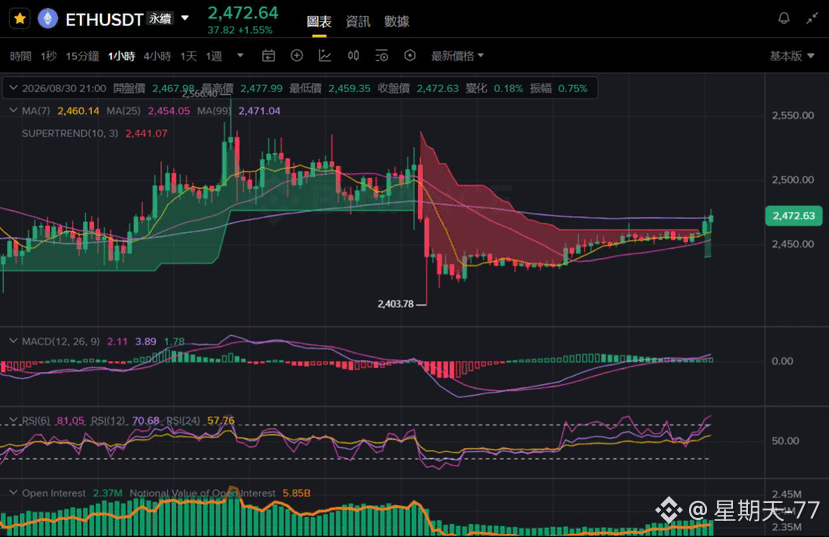Expand more time intervals dropdown
829x537 pixels.
point(240,55)
